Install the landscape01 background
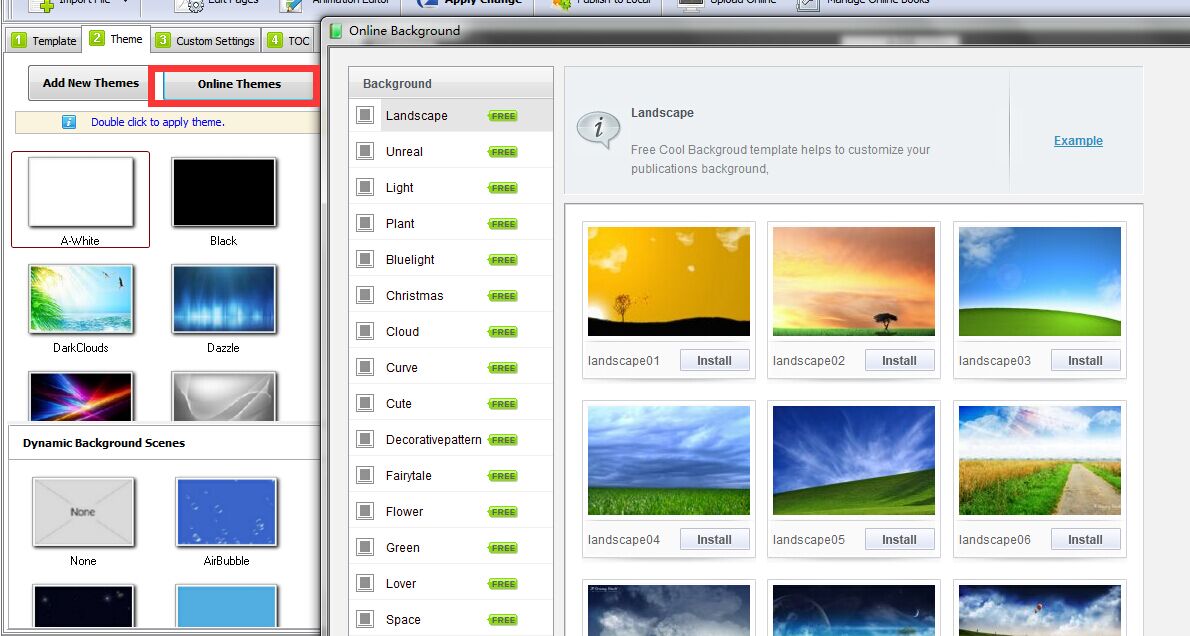Image resolution: width=1190 pixels, height=636 pixels. pos(714,361)
